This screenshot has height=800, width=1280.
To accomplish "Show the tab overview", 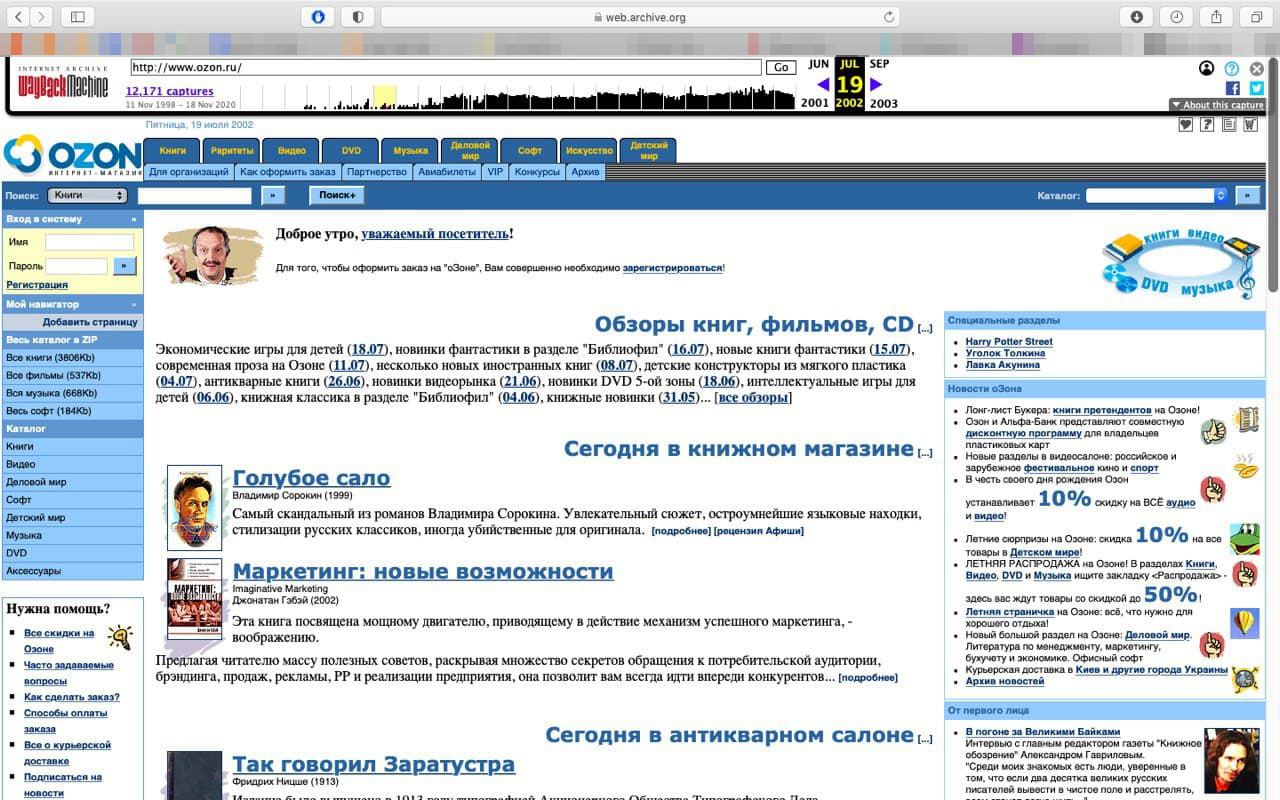I will click(1256, 17).
